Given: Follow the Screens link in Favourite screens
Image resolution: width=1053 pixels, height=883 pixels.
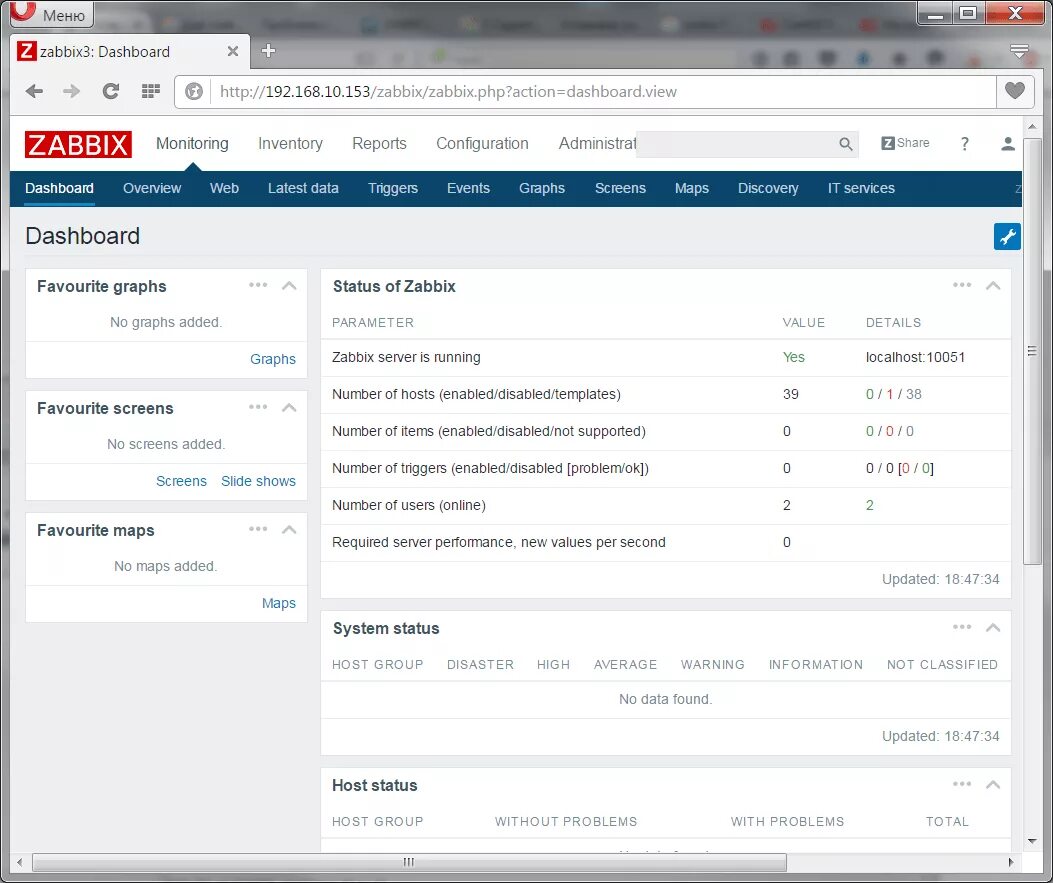Looking at the screenshot, I should 181,481.
